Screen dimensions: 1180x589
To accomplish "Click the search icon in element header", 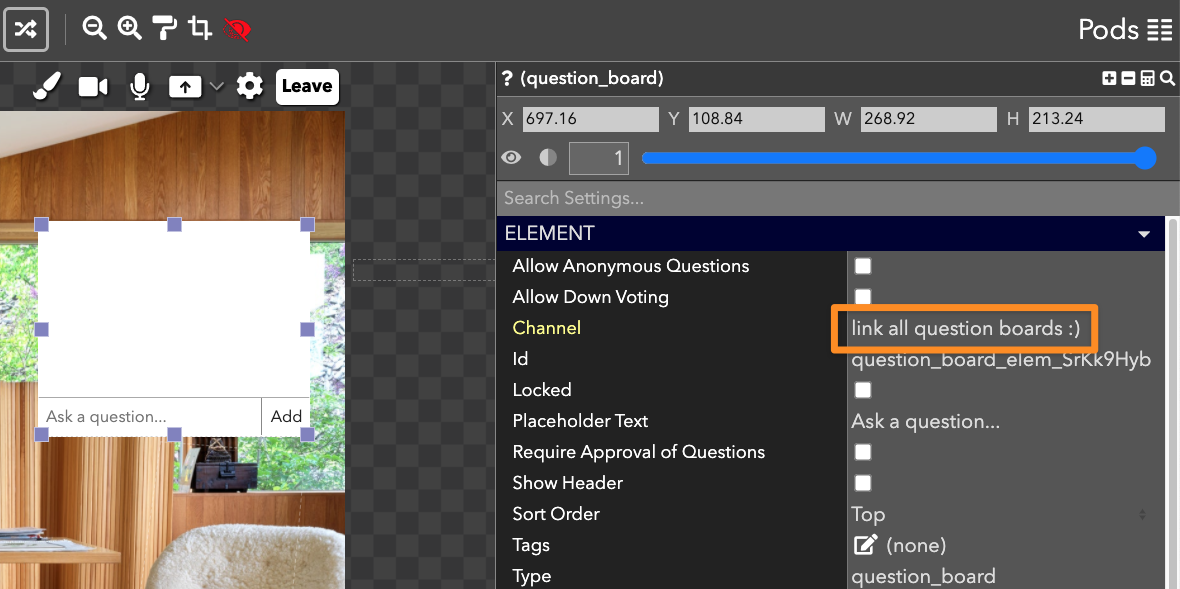I will click(x=1167, y=78).
